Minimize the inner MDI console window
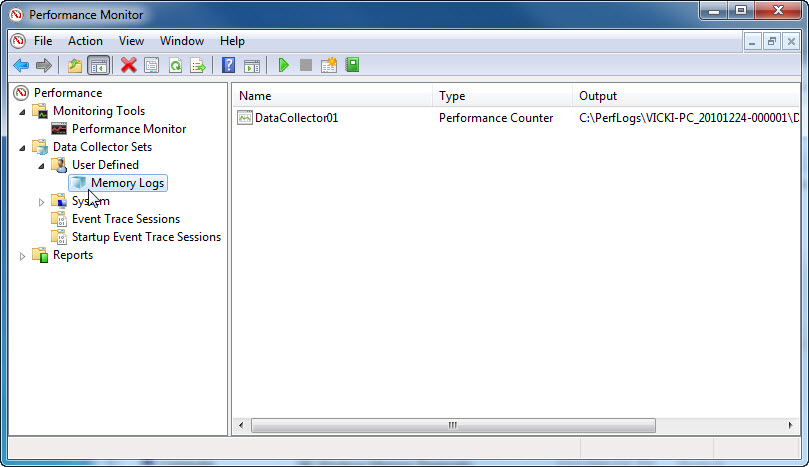 pos(752,41)
